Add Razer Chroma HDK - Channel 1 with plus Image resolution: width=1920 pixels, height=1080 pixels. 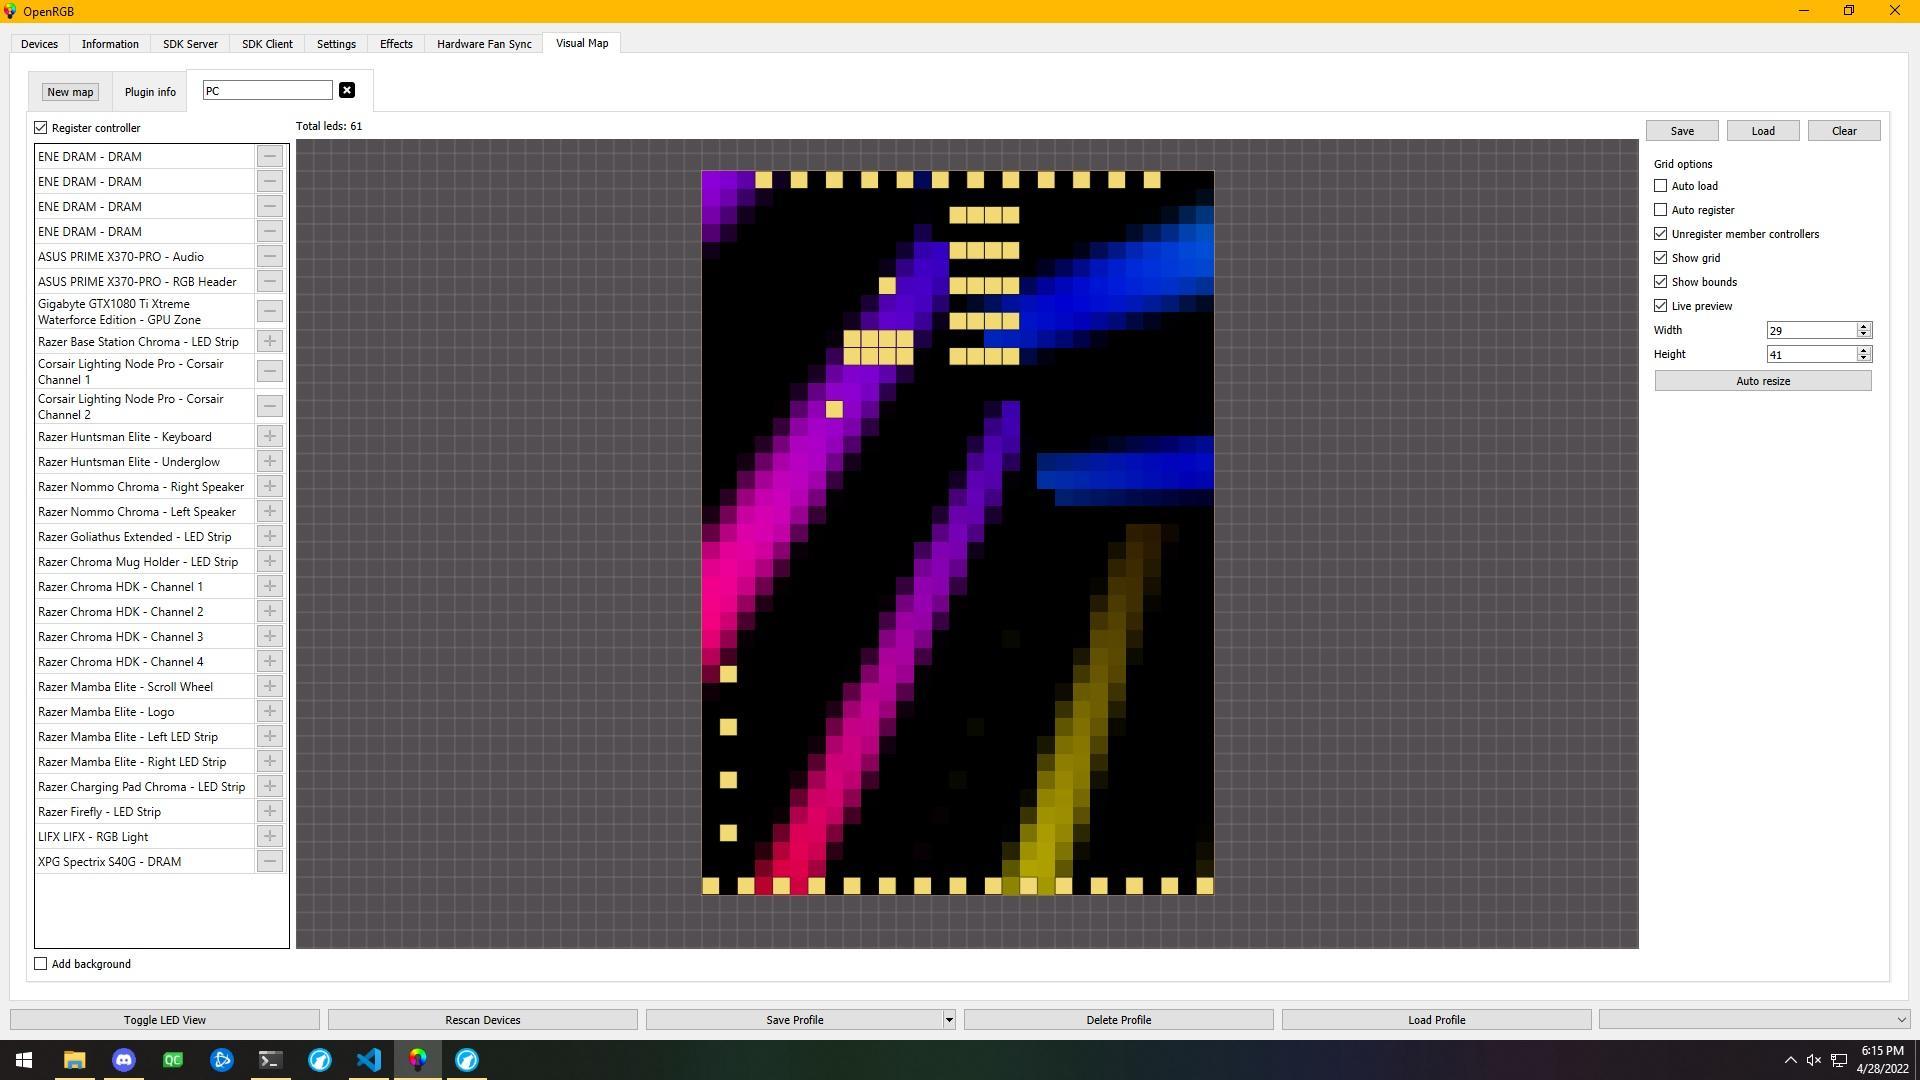point(269,586)
